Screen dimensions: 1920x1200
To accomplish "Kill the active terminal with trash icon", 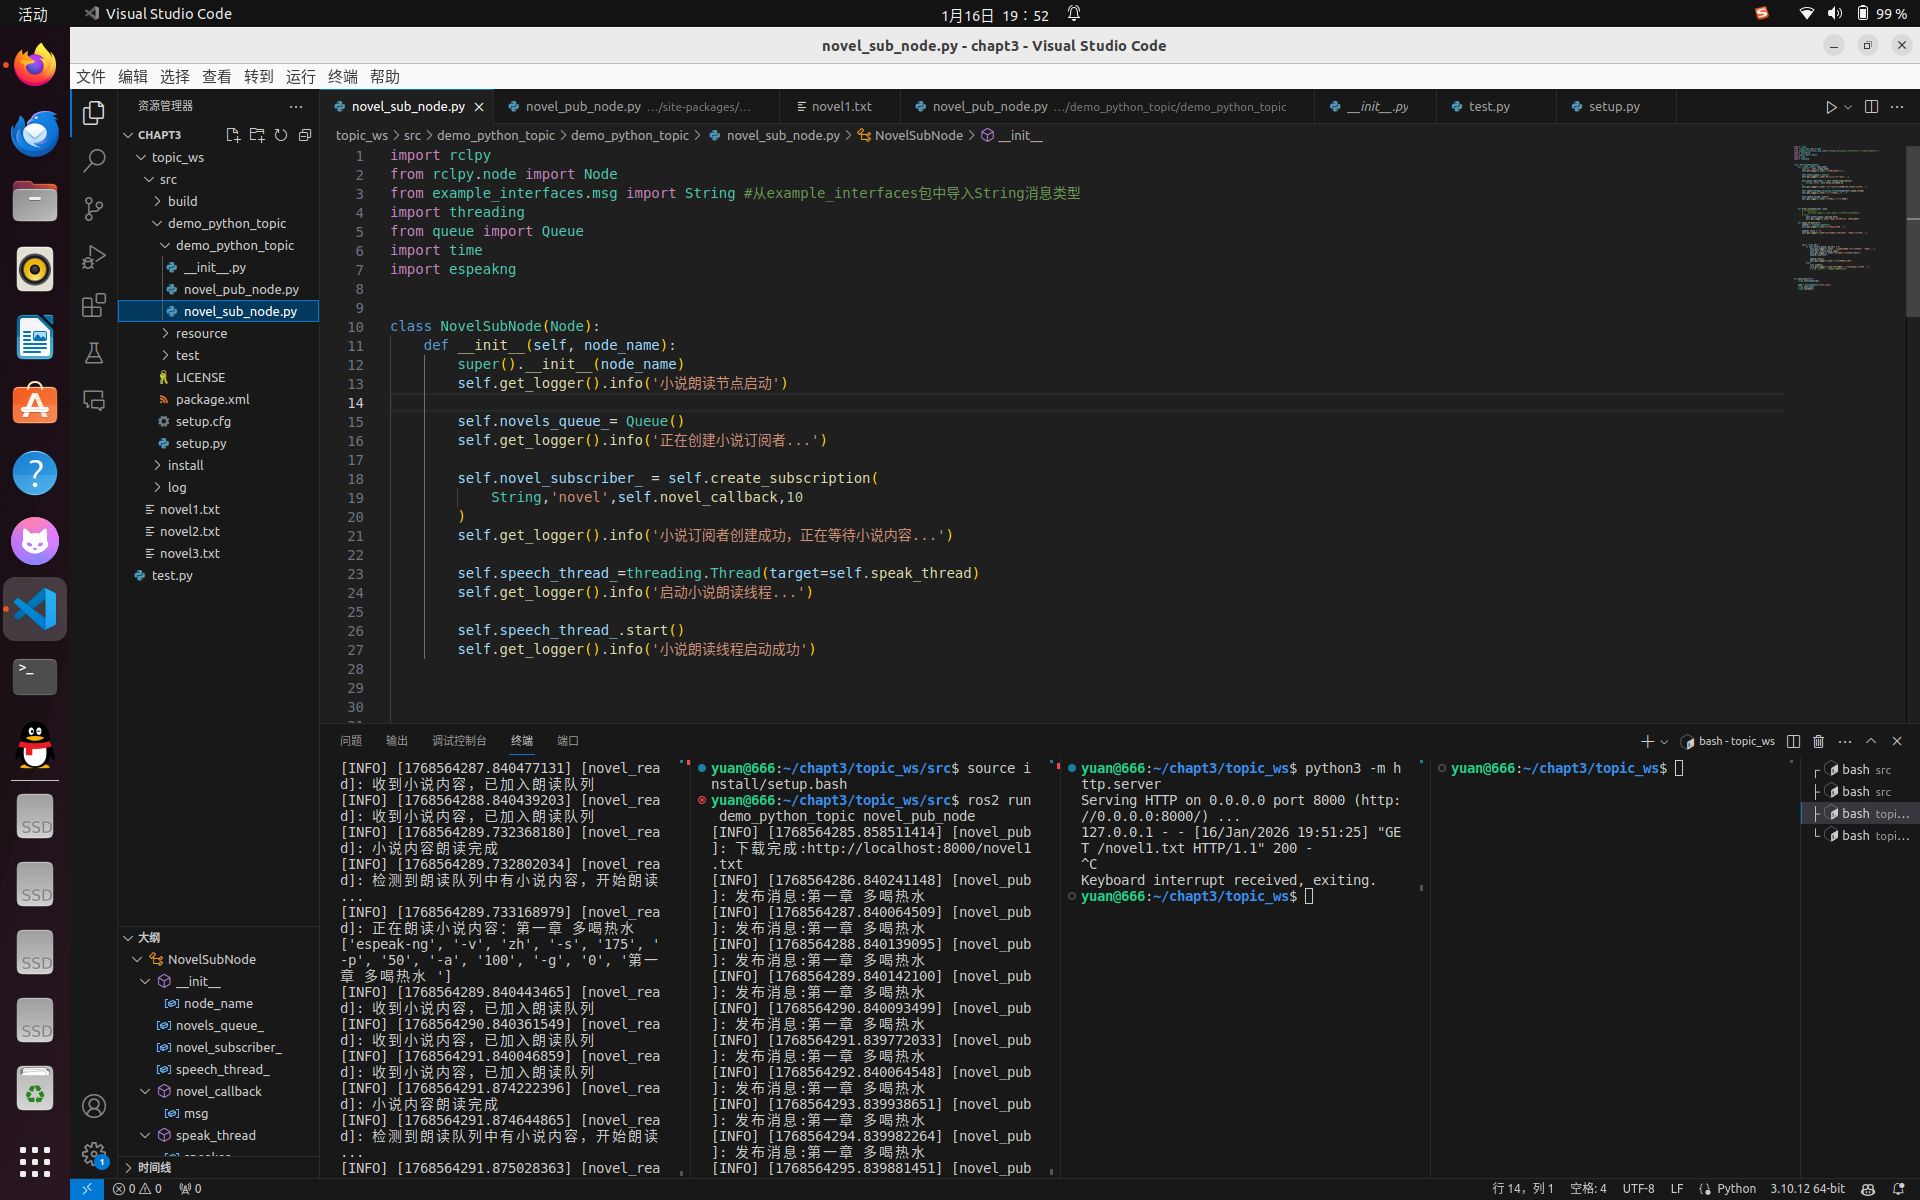I will coord(1818,741).
